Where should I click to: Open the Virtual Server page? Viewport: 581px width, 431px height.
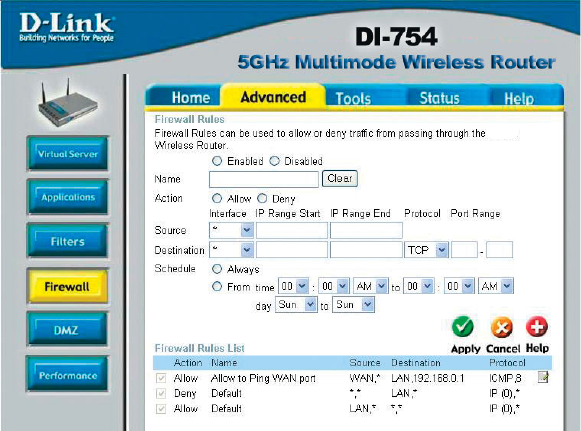68,154
